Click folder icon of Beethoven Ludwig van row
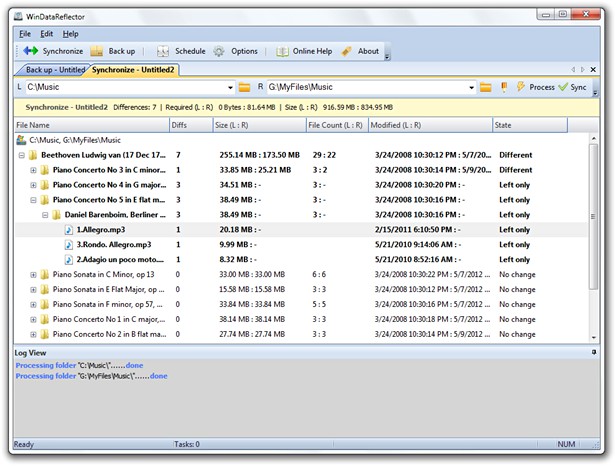The image size is (616, 466). click(x=33, y=155)
